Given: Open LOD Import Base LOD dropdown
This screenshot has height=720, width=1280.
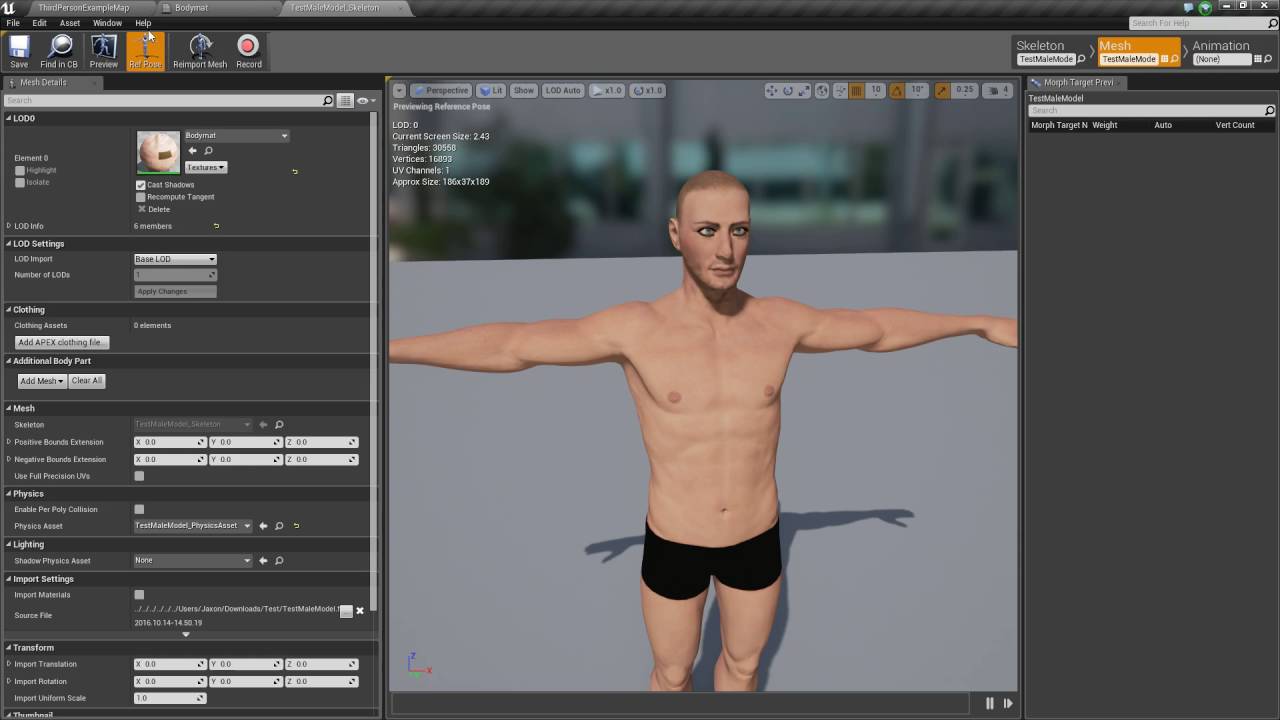Looking at the screenshot, I should (x=175, y=259).
